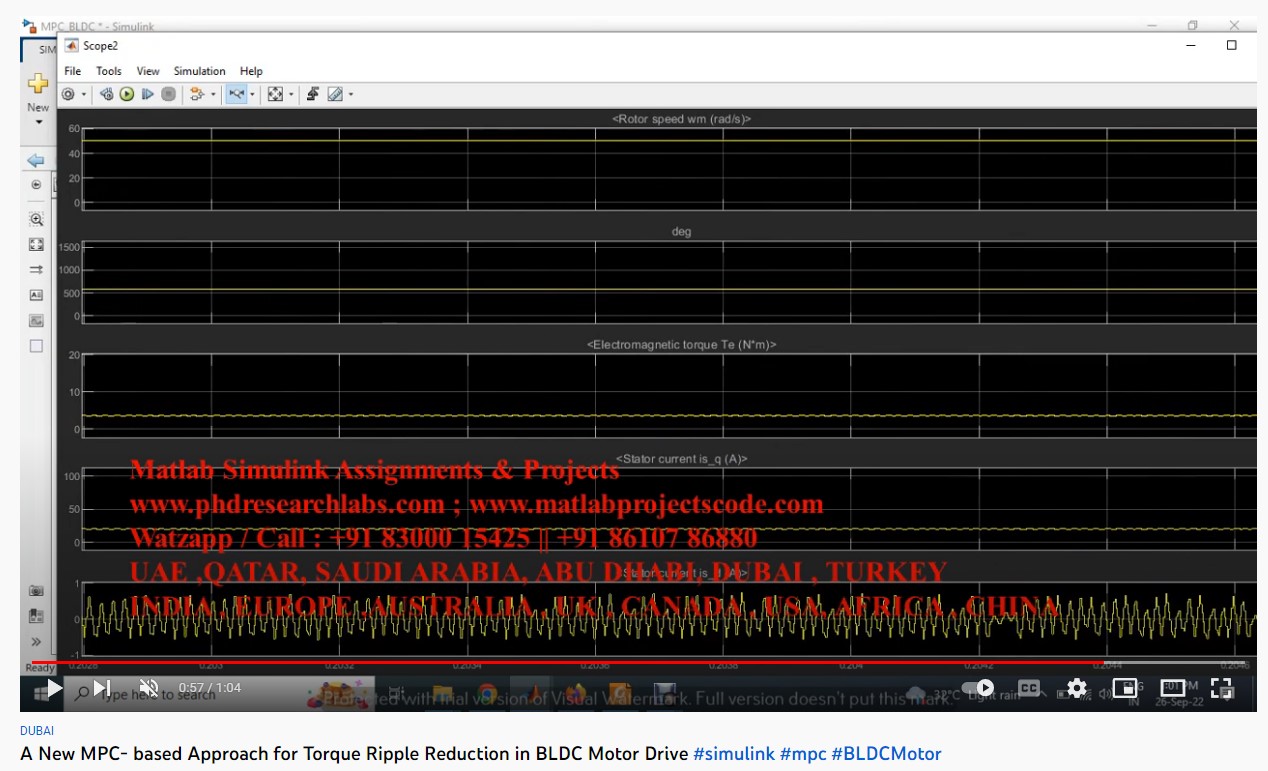Open the #simulink hashtag link

[734, 754]
